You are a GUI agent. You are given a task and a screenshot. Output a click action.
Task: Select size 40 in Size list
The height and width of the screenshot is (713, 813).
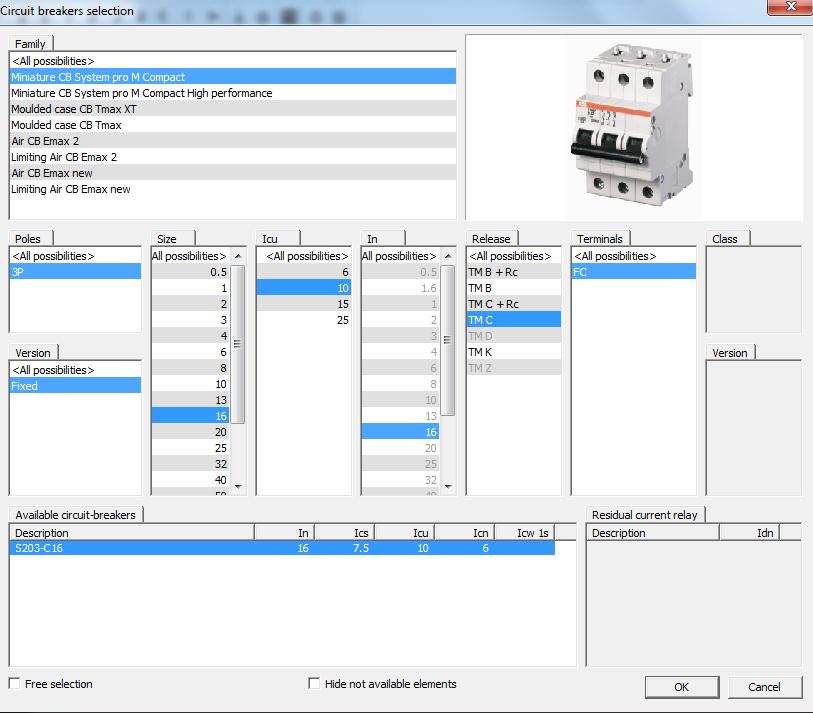(191, 480)
